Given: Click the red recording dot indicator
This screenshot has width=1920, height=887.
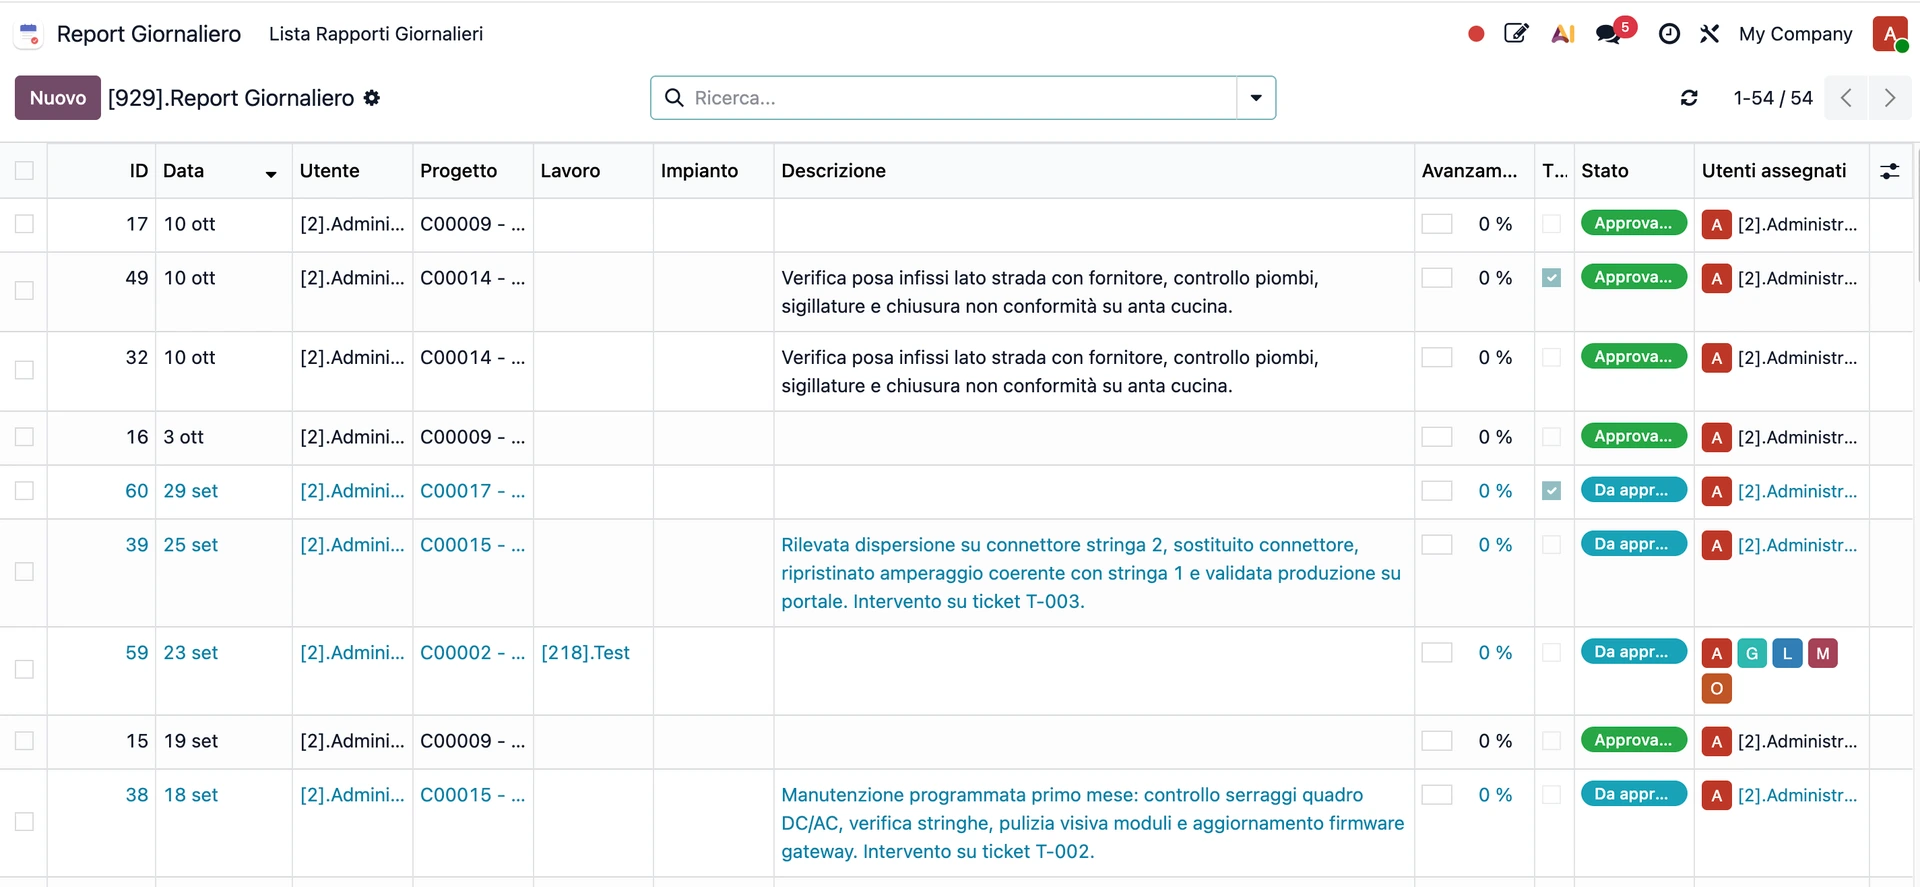Looking at the screenshot, I should click(x=1476, y=34).
